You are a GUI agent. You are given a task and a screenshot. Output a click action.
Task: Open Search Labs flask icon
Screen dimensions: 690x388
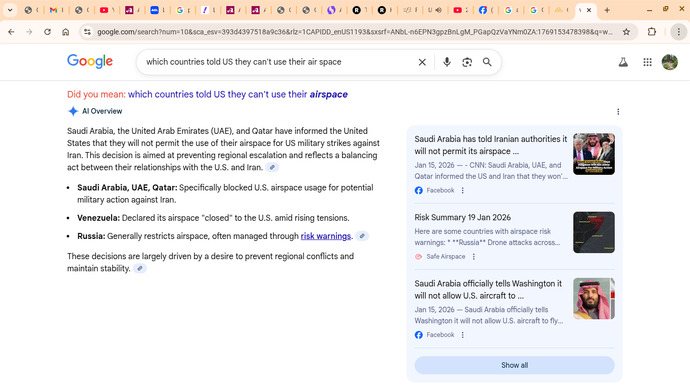[x=623, y=62]
